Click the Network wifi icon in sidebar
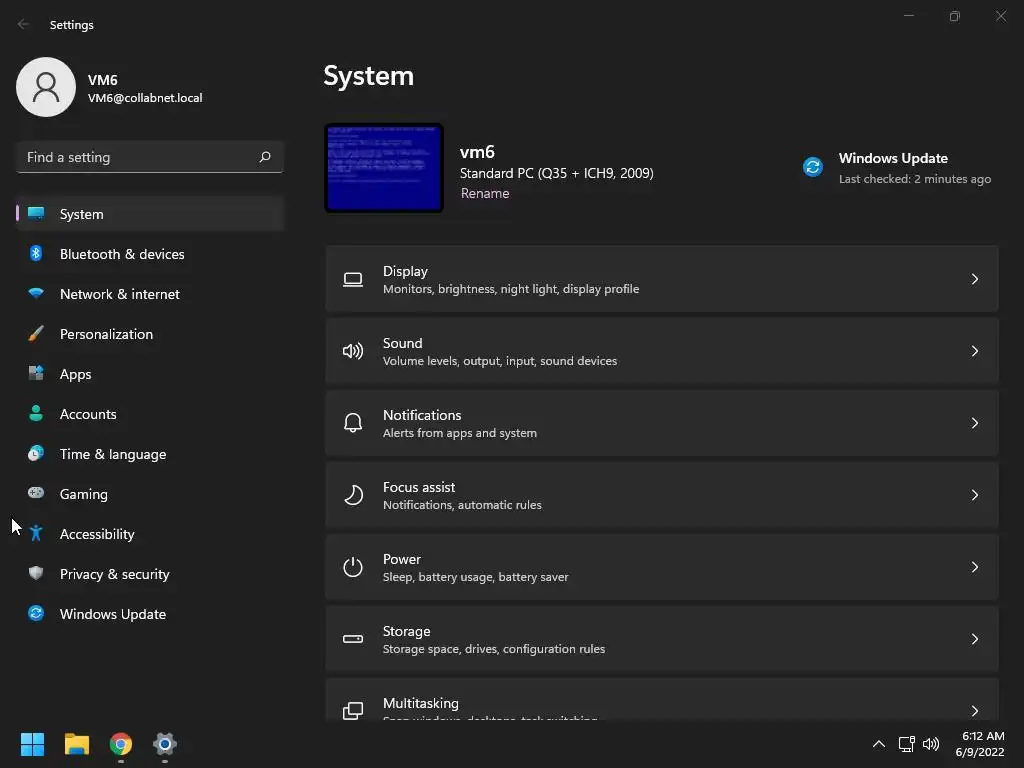Image resolution: width=1024 pixels, height=768 pixels. pos(36,293)
